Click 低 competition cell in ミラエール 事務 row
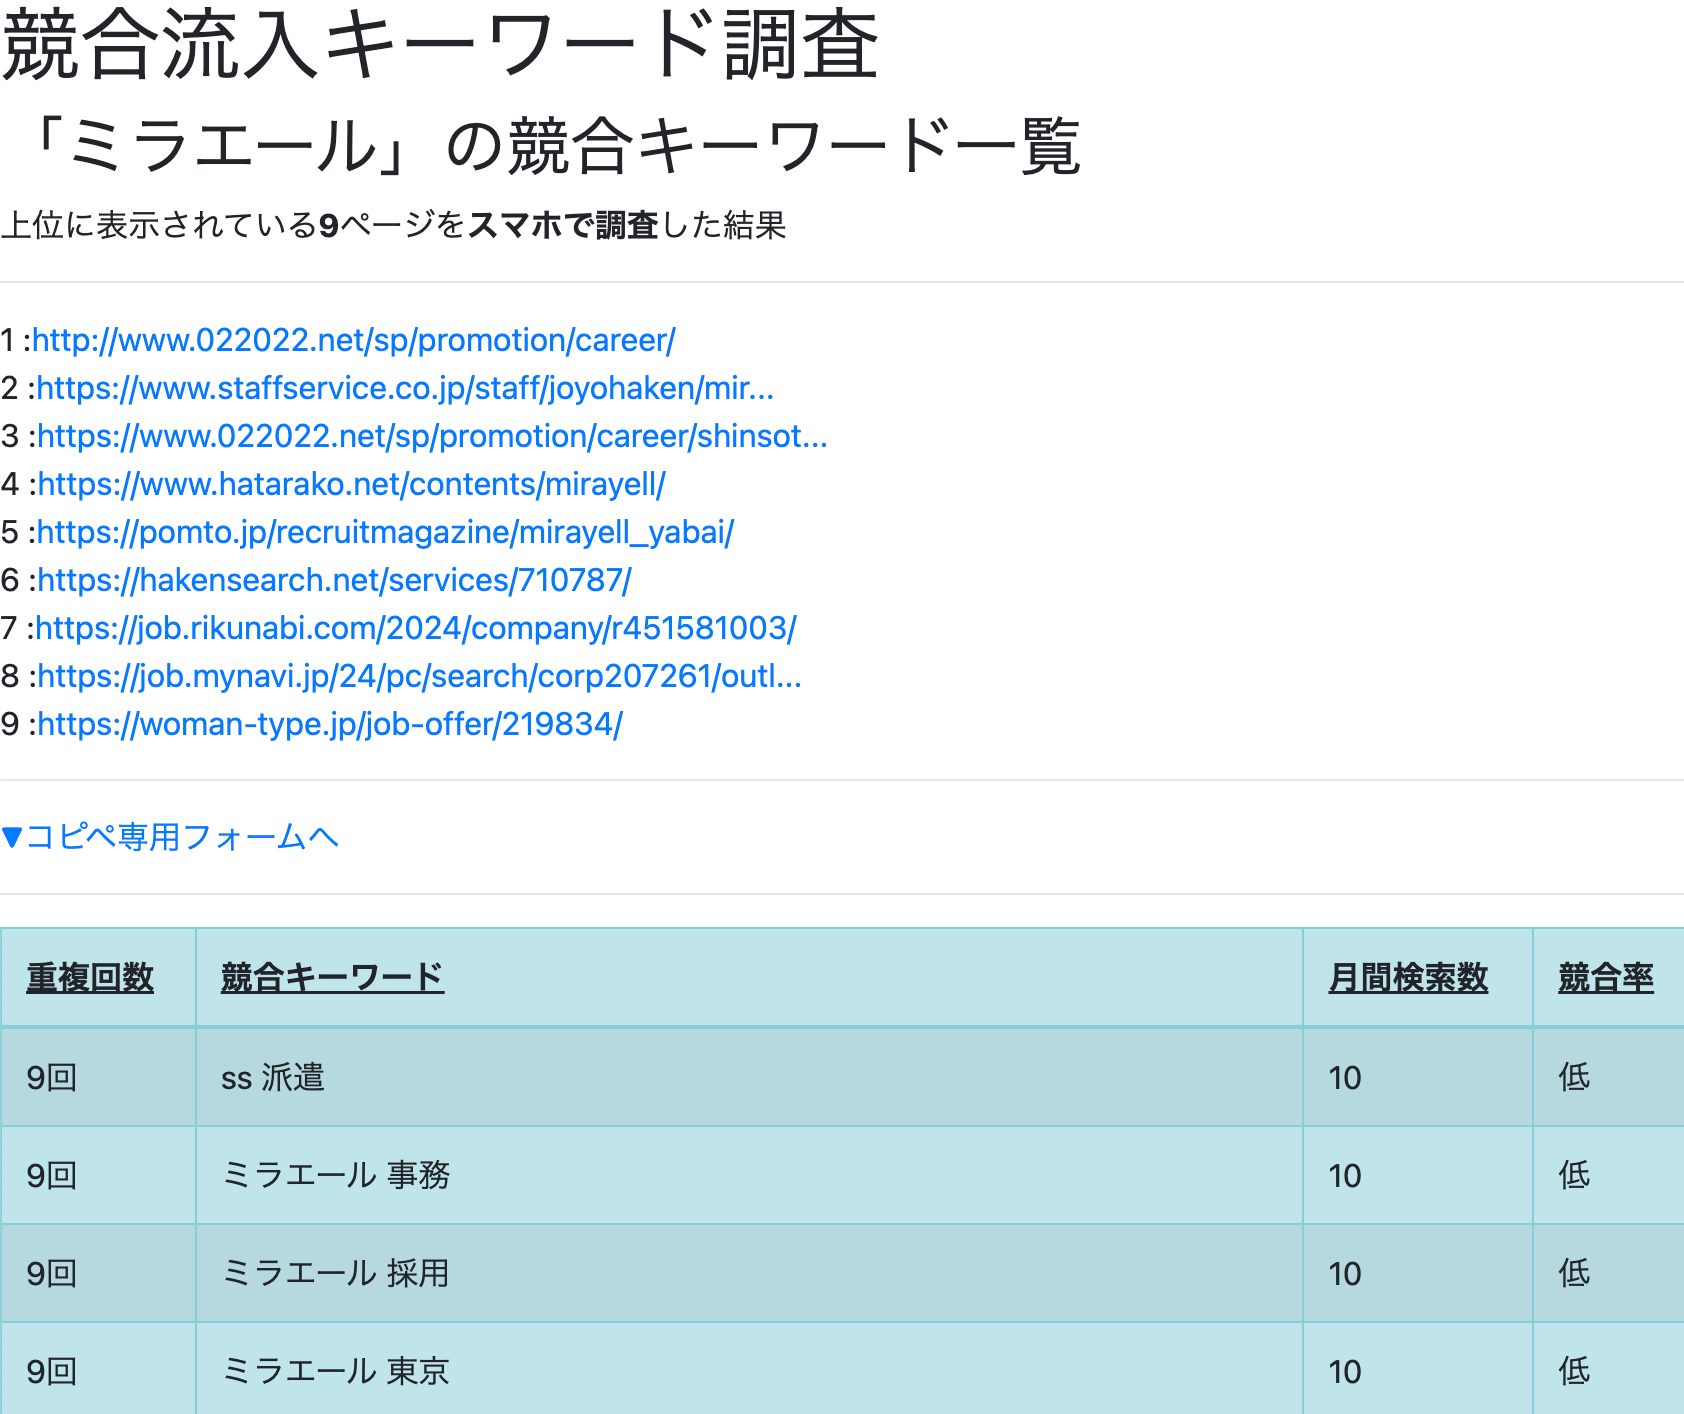 1608,1175
